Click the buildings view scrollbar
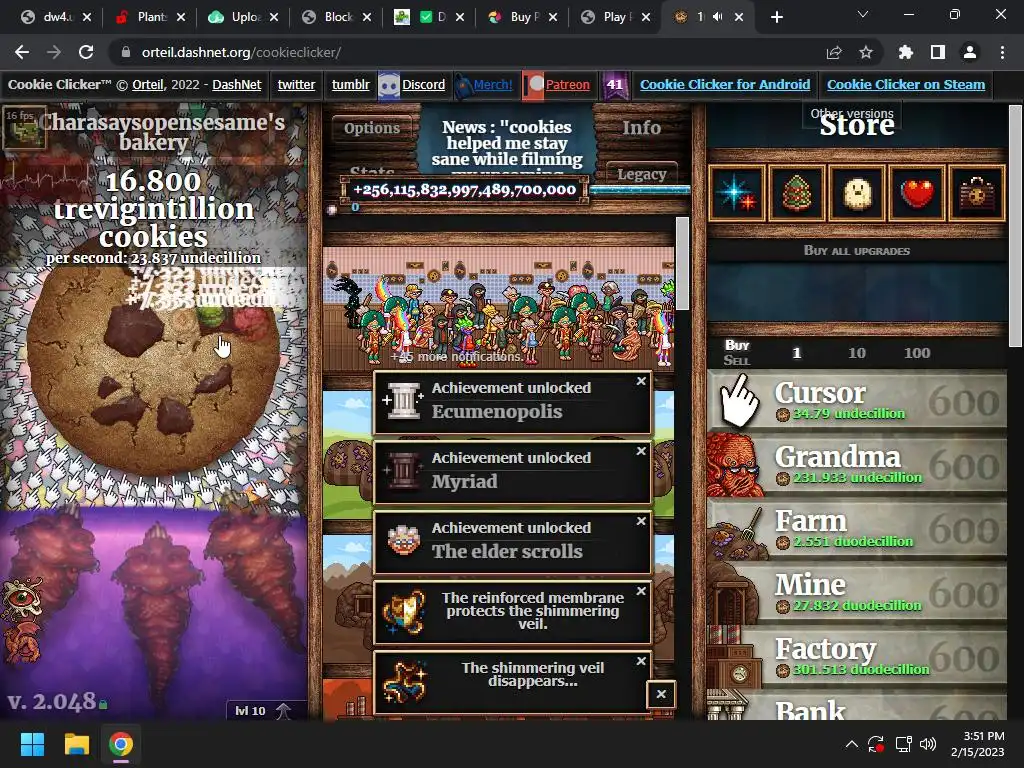This screenshot has width=1024, height=768. point(682,263)
